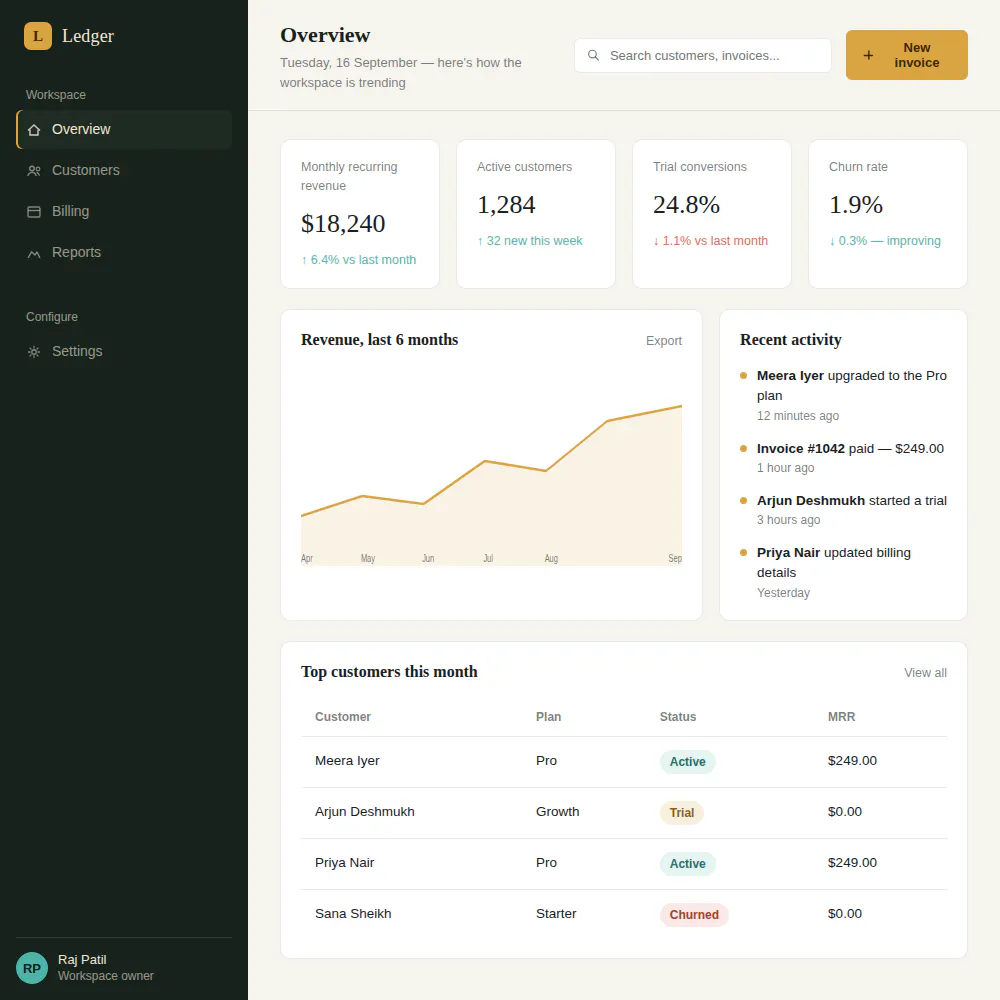Click Meera Iyer upgraded activity entry
This screenshot has height=1000, width=1000.
click(843, 395)
